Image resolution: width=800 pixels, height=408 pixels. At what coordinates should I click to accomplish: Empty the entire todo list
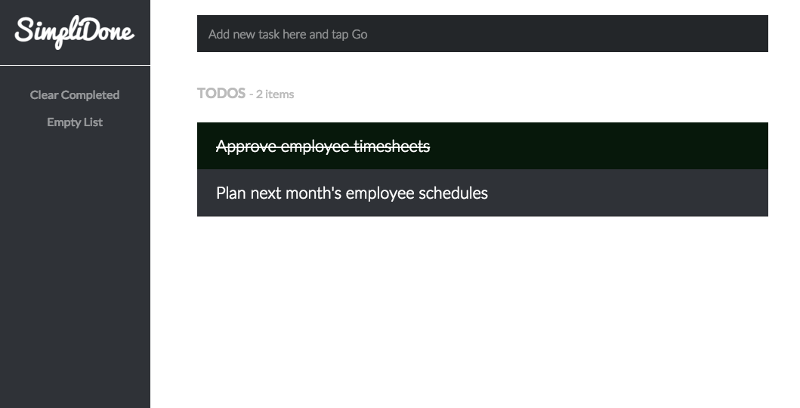point(74,122)
